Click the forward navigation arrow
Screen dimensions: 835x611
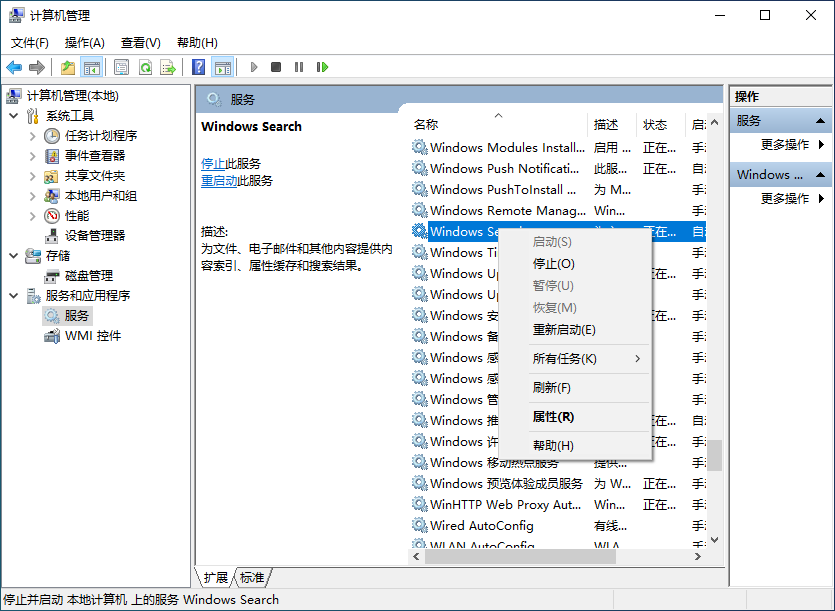(37, 67)
